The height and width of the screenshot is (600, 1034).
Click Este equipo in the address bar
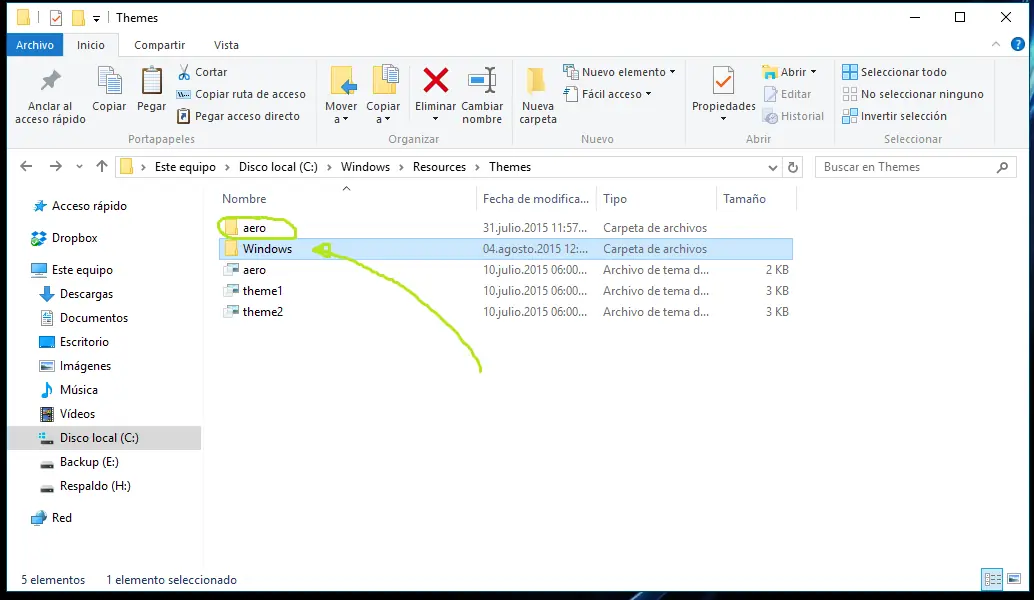[x=185, y=167]
